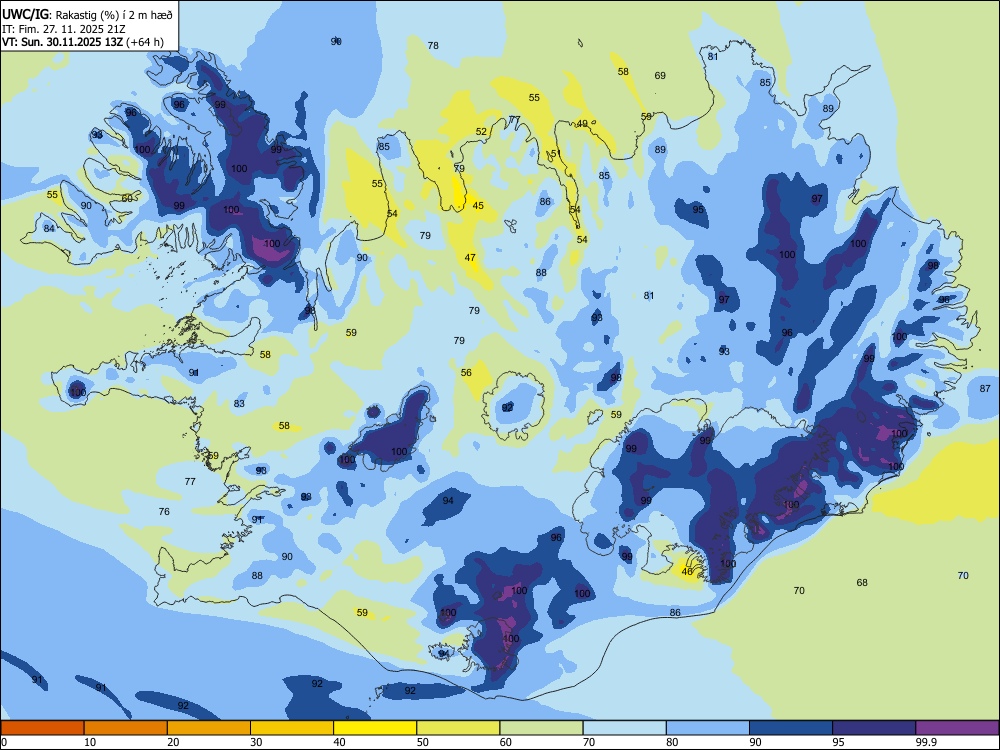Click the bright yellow 40–50 legend swatch

point(375,728)
